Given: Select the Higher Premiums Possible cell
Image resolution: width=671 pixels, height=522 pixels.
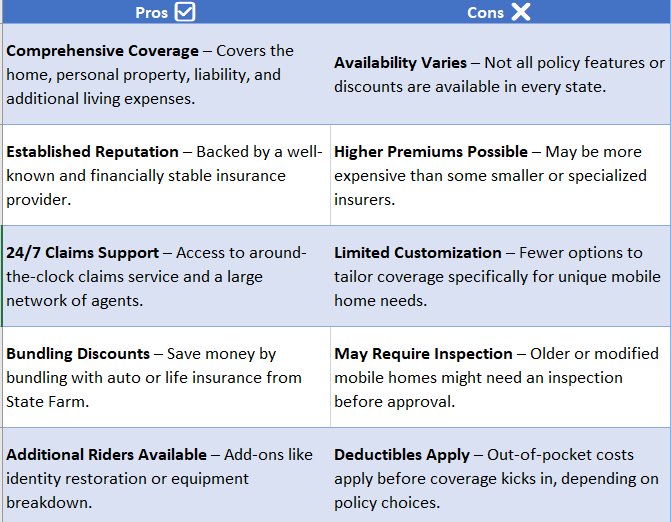Looking at the screenshot, I should (x=500, y=175).
